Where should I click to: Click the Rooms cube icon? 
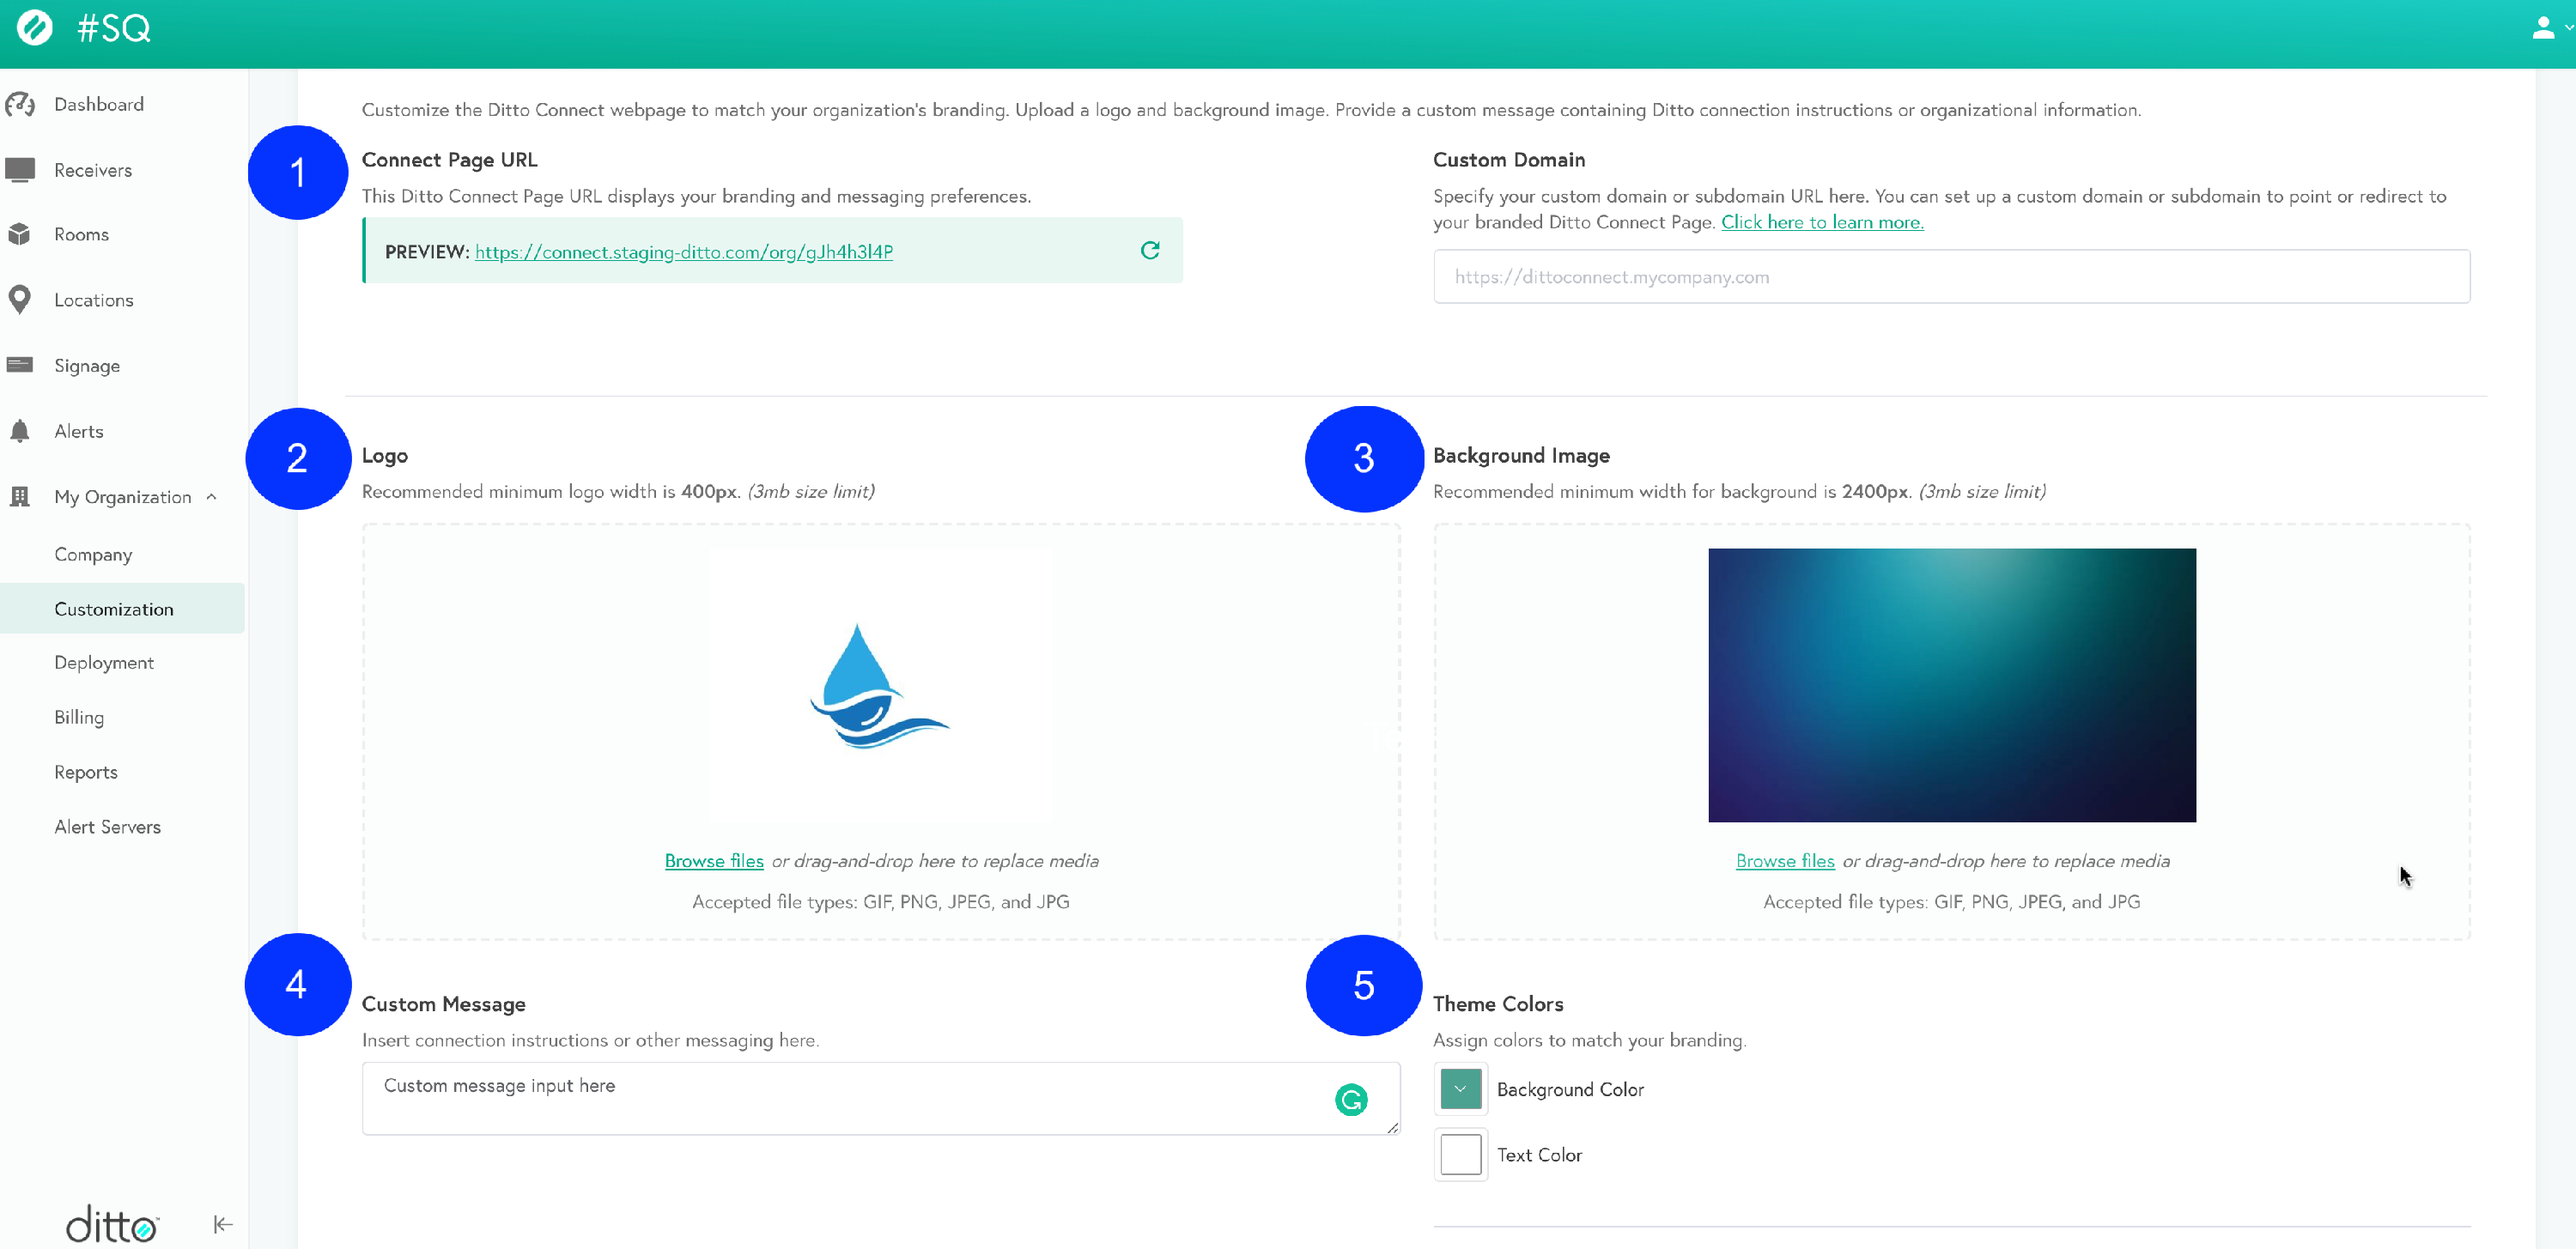[20, 234]
